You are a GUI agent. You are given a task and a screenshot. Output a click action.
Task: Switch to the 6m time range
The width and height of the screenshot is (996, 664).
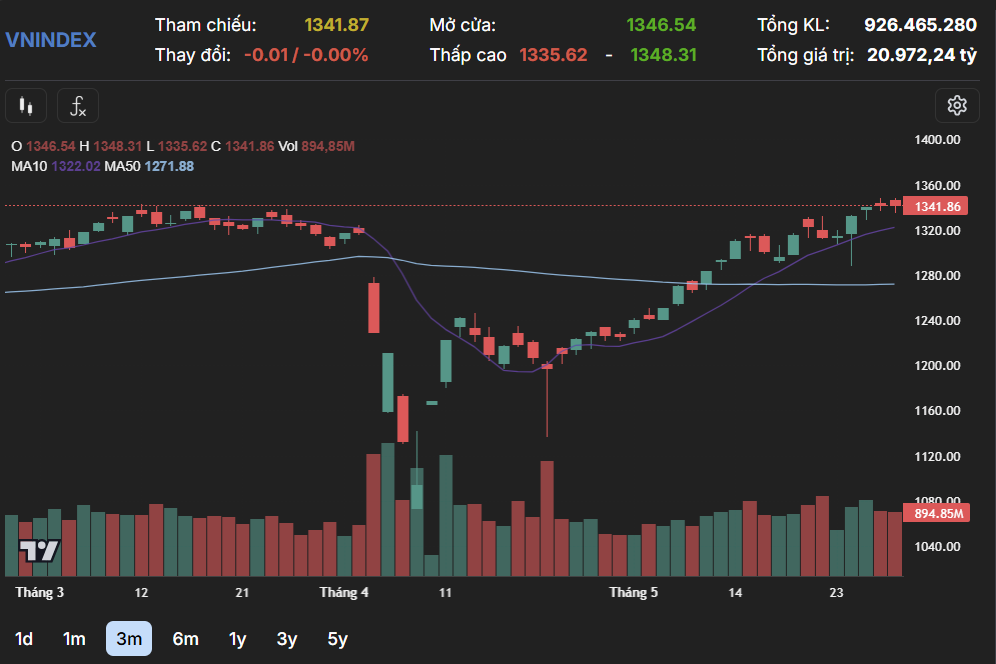point(185,639)
